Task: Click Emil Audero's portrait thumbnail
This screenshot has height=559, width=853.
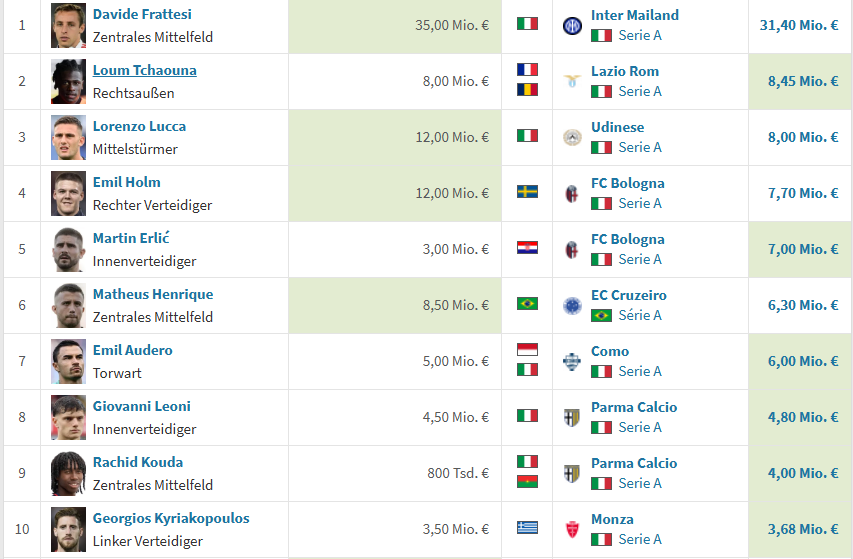Action: [69, 362]
